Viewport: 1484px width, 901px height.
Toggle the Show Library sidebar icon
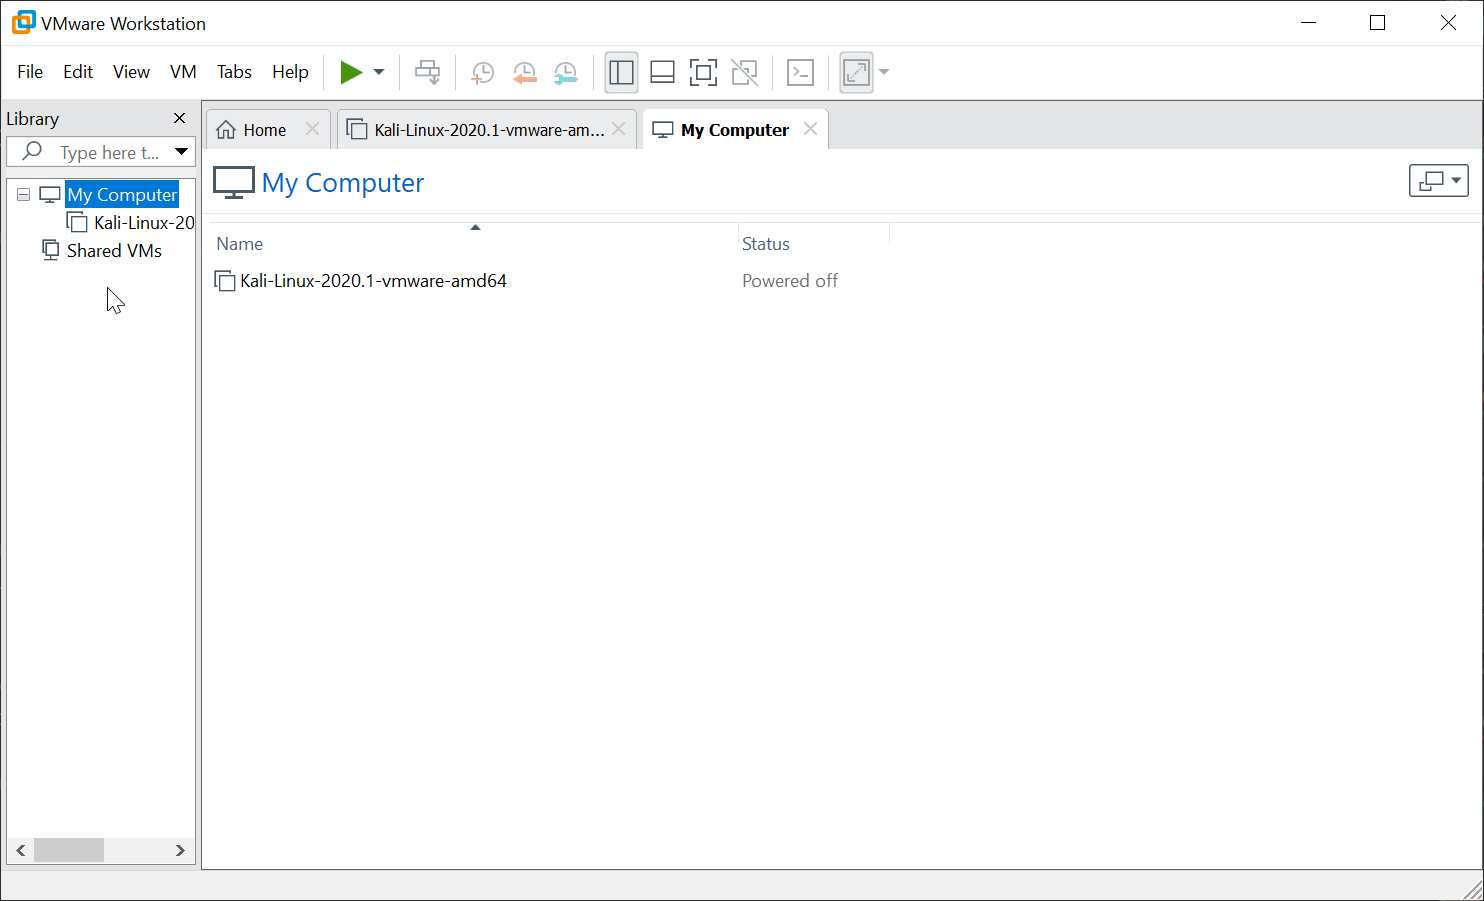(x=621, y=72)
